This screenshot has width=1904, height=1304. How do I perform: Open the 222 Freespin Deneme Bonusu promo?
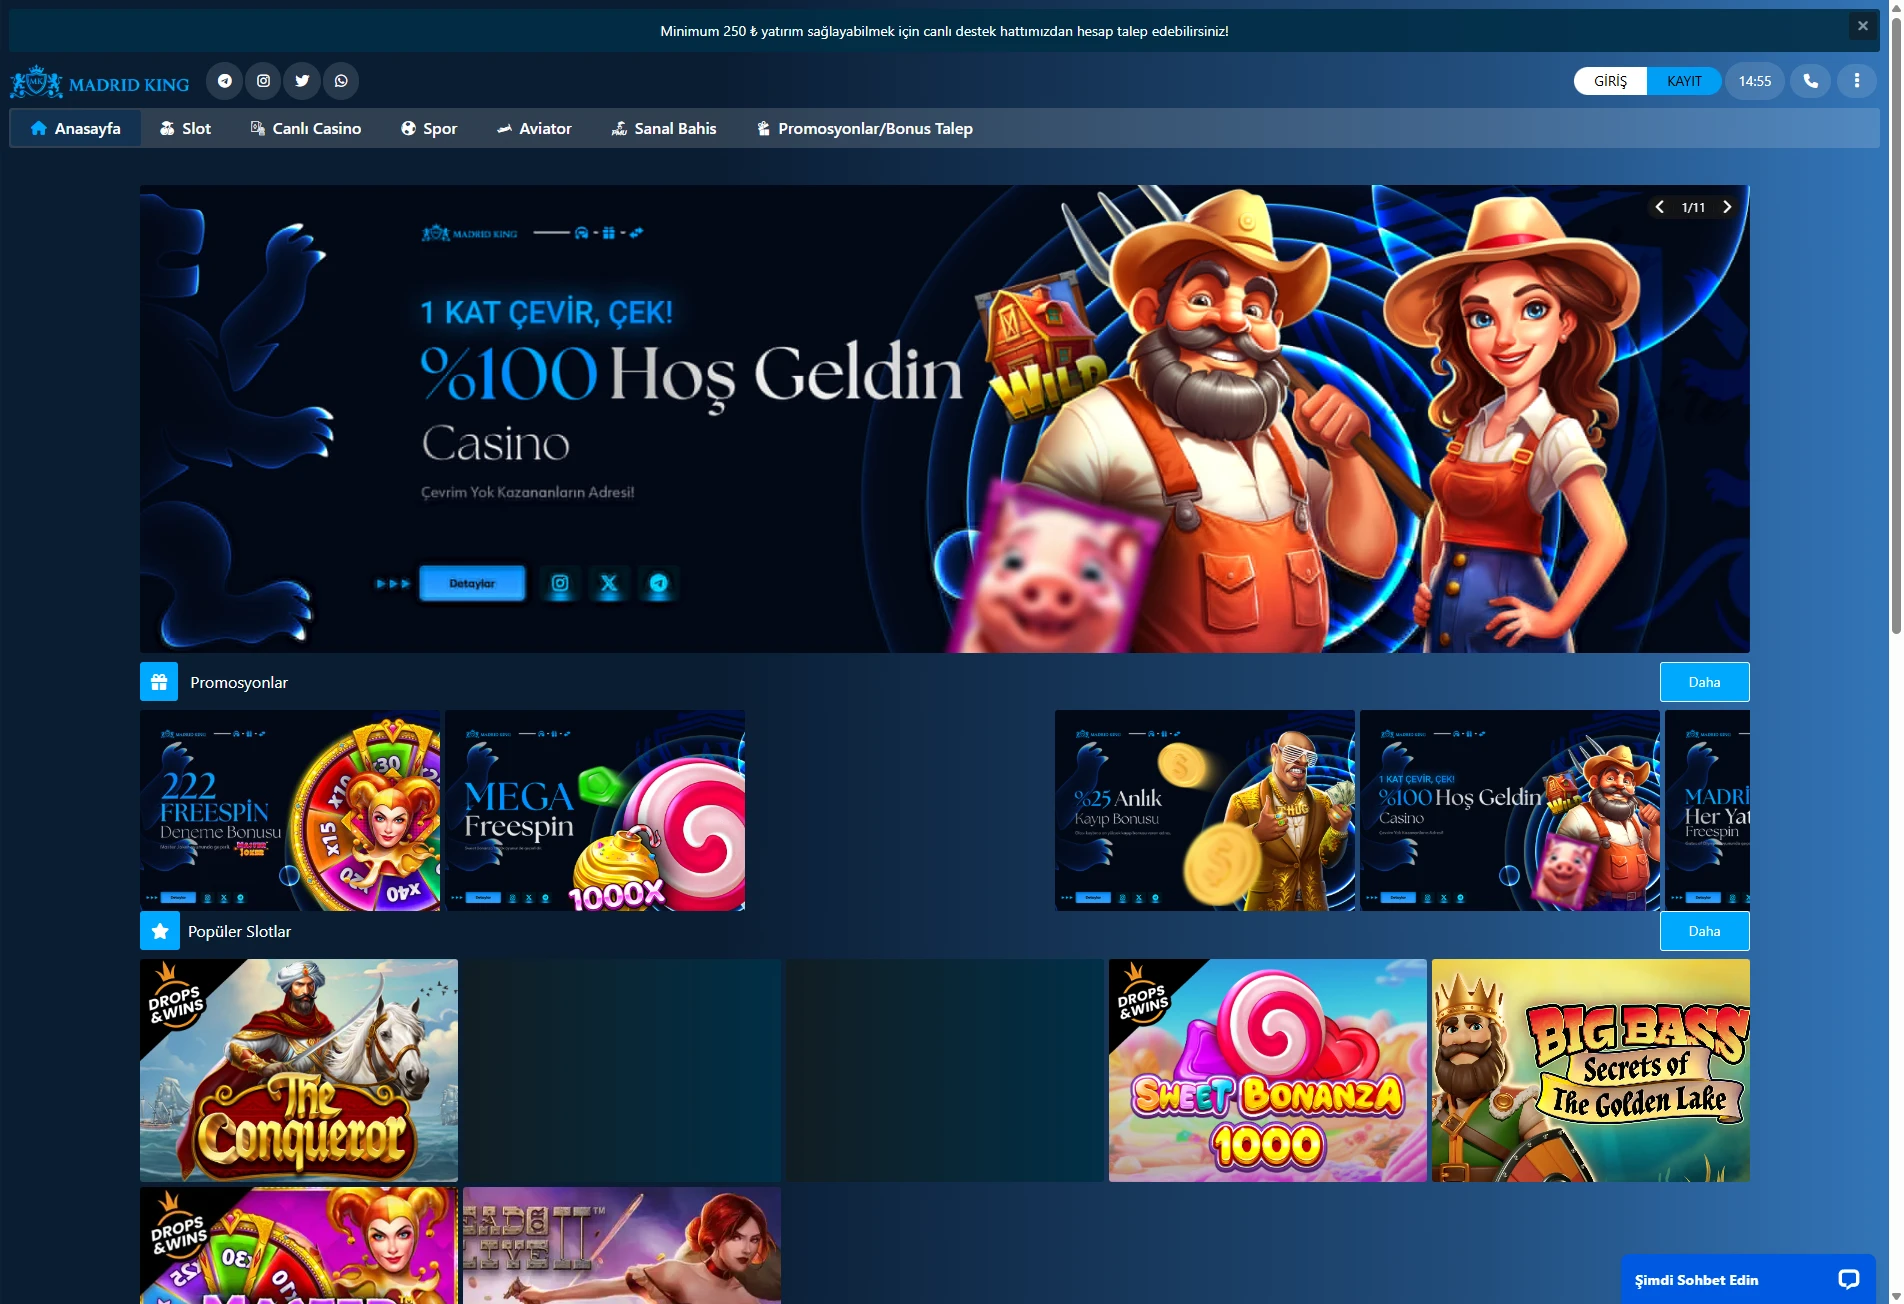click(x=290, y=810)
